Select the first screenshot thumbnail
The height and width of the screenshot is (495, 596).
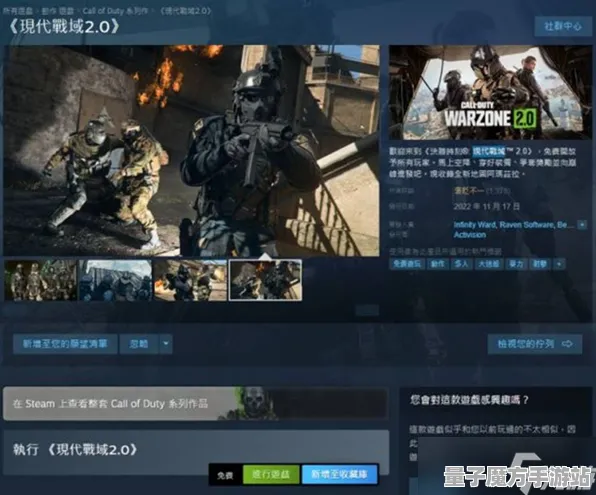[x=40, y=281]
